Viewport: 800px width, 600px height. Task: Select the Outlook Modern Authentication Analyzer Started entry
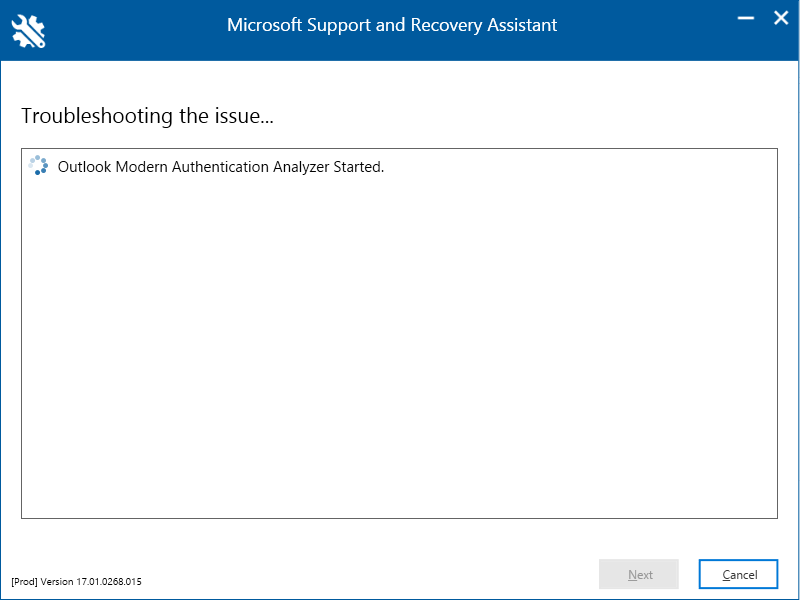221,167
